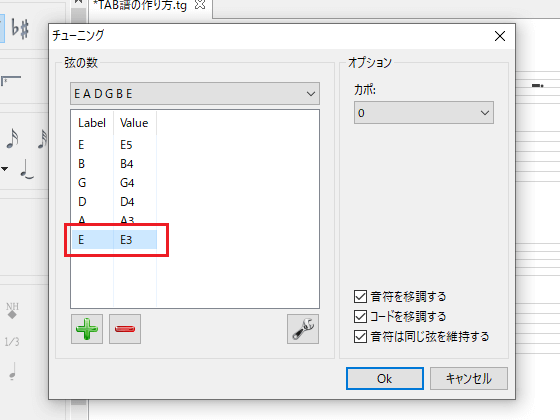Select the sixteenth note duration icon
This screenshot has width=560, height=420.
click(13, 139)
